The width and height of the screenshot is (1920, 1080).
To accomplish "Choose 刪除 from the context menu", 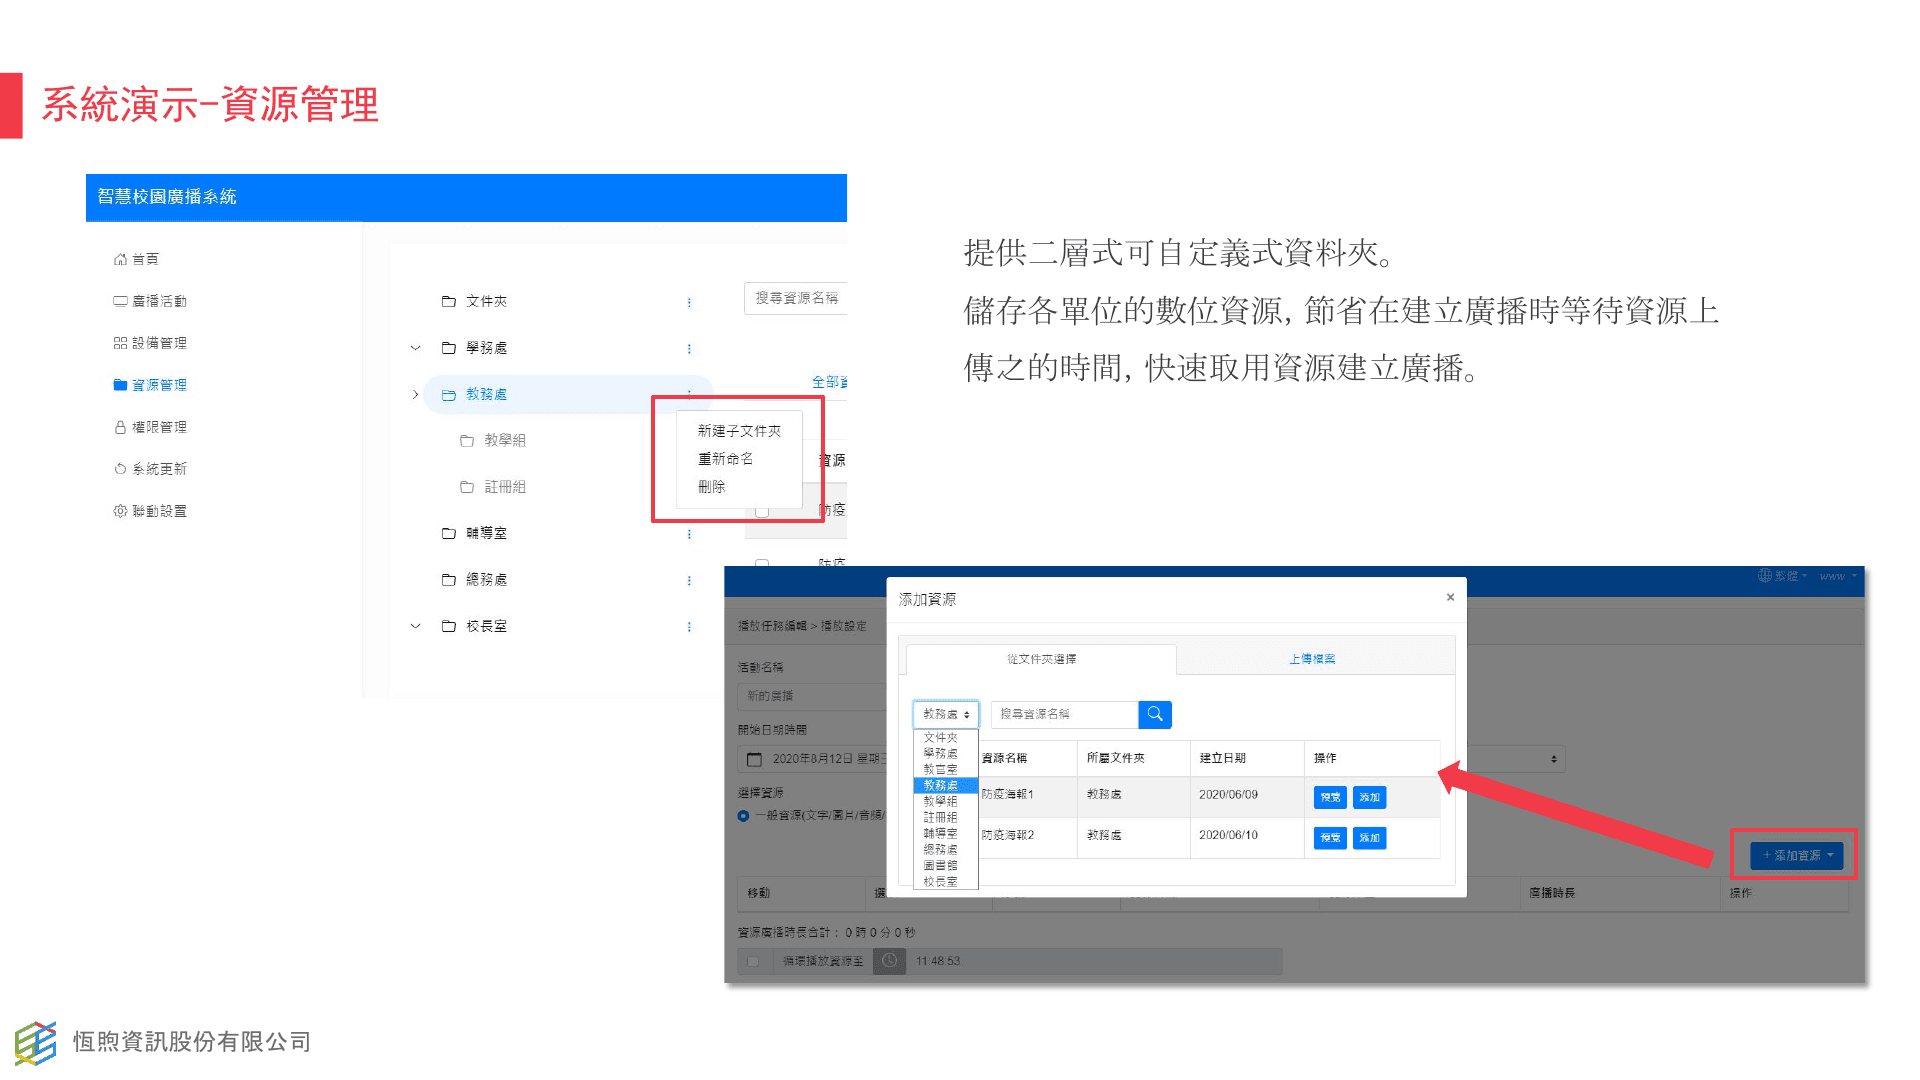I will click(x=711, y=487).
